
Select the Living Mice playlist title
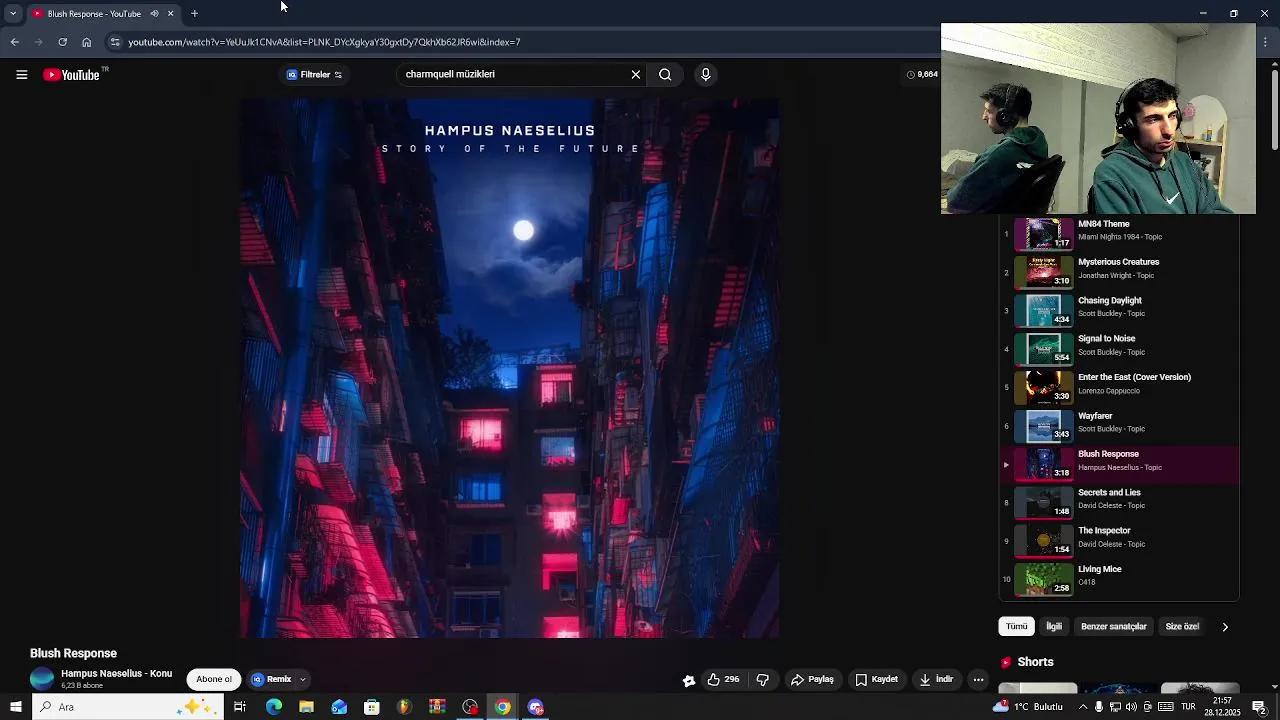click(x=1099, y=570)
